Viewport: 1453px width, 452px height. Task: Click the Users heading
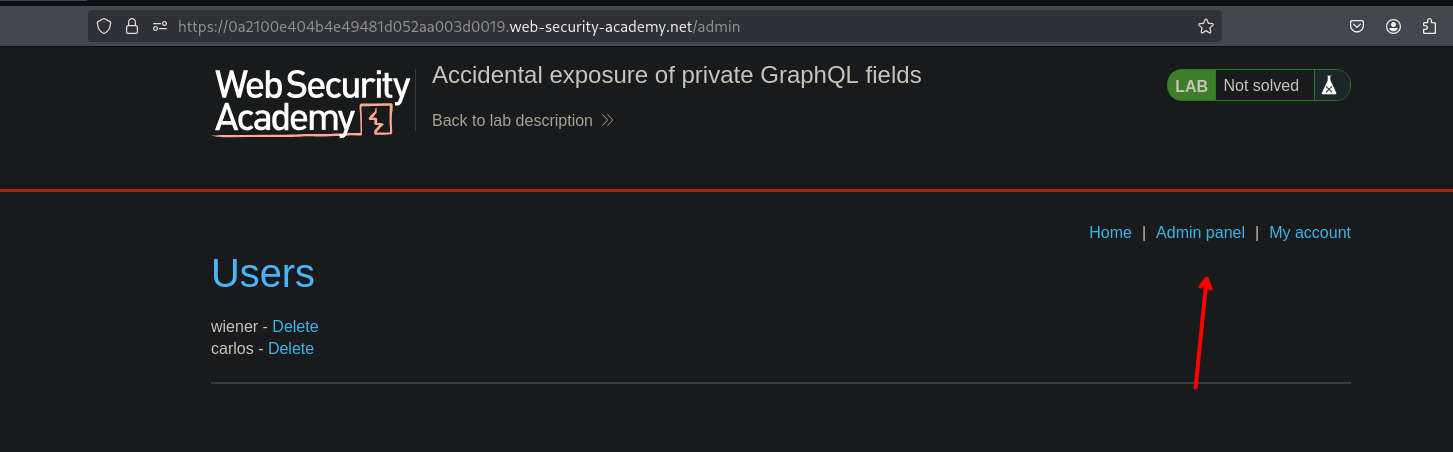pos(263,274)
